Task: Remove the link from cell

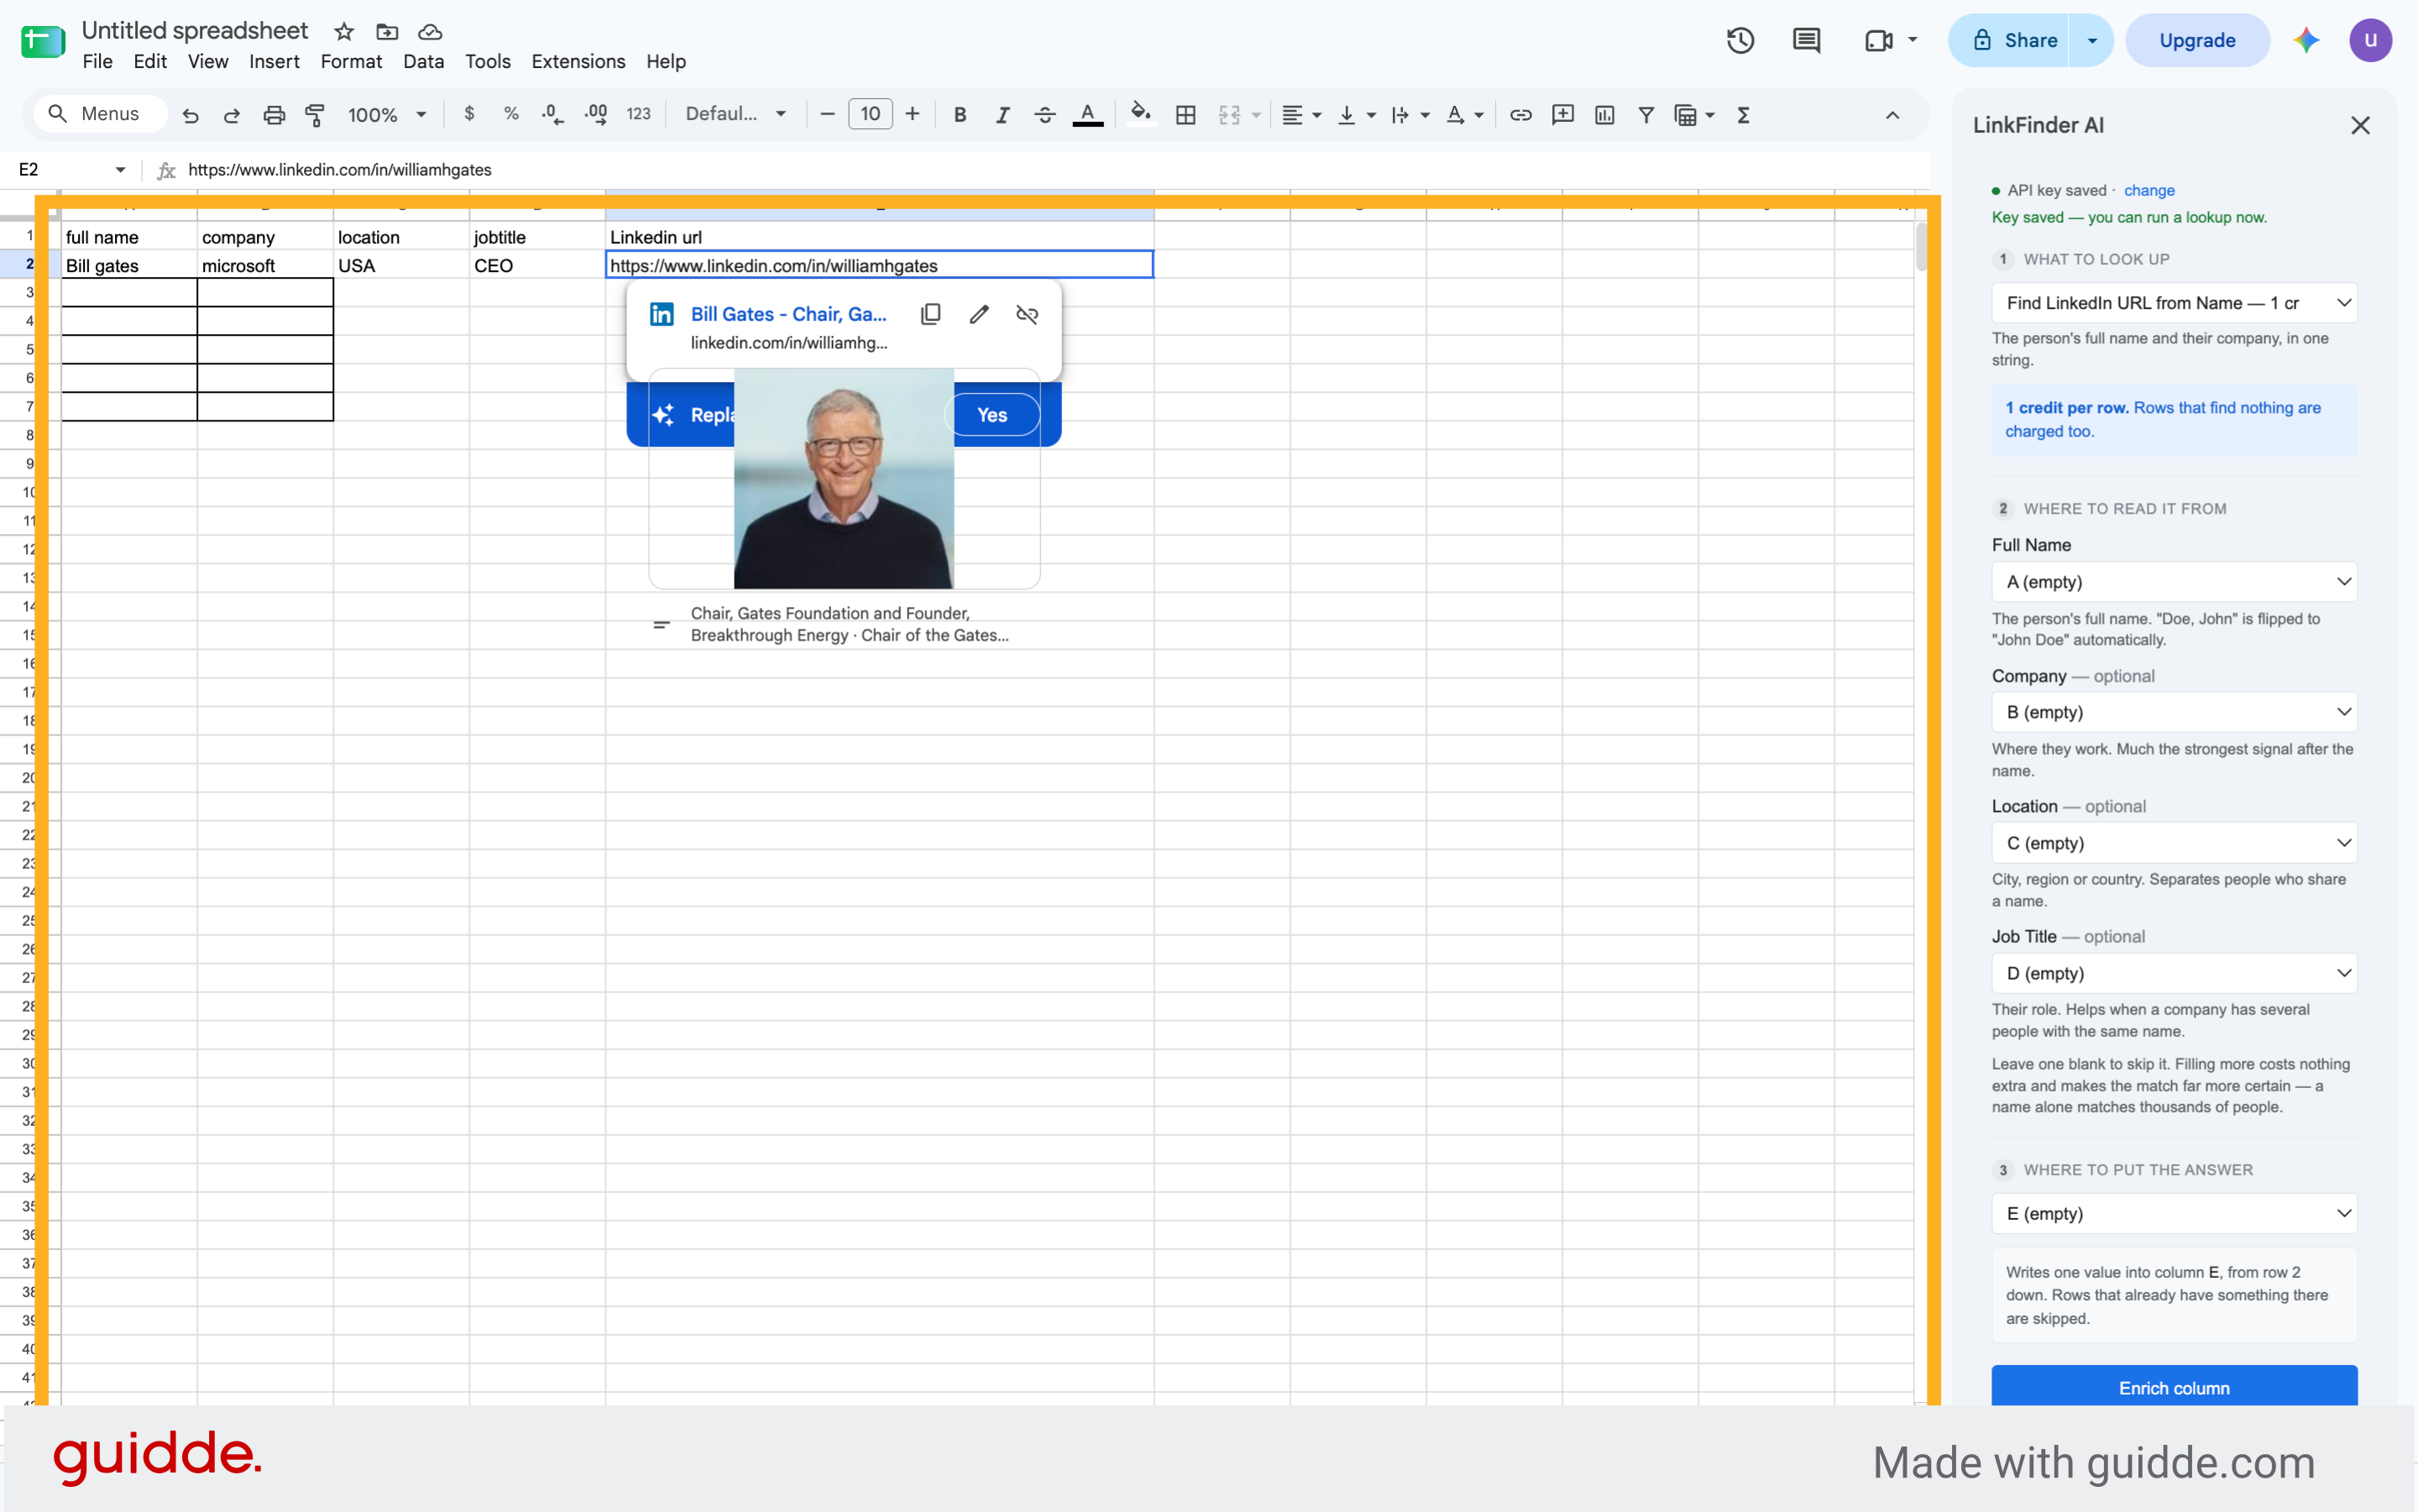Action: click(1027, 314)
